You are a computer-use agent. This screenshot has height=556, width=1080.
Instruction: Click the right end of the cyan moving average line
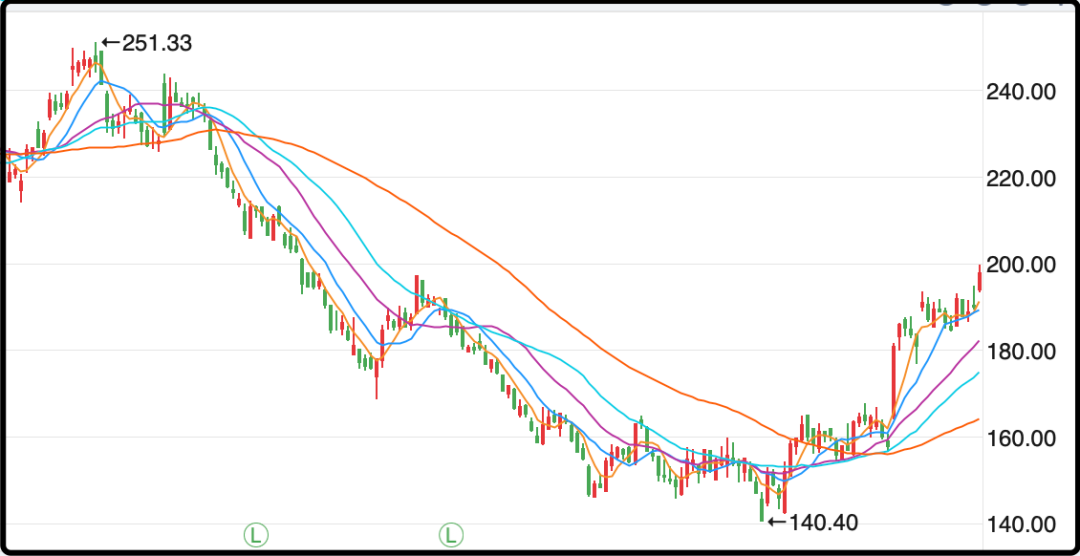(976, 373)
